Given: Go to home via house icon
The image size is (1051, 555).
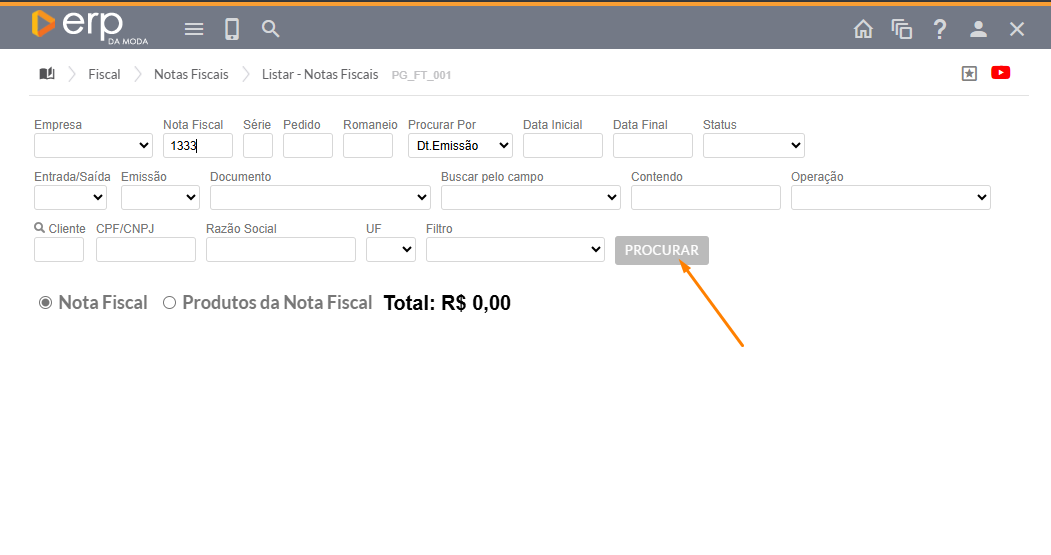Looking at the screenshot, I should point(863,29).
